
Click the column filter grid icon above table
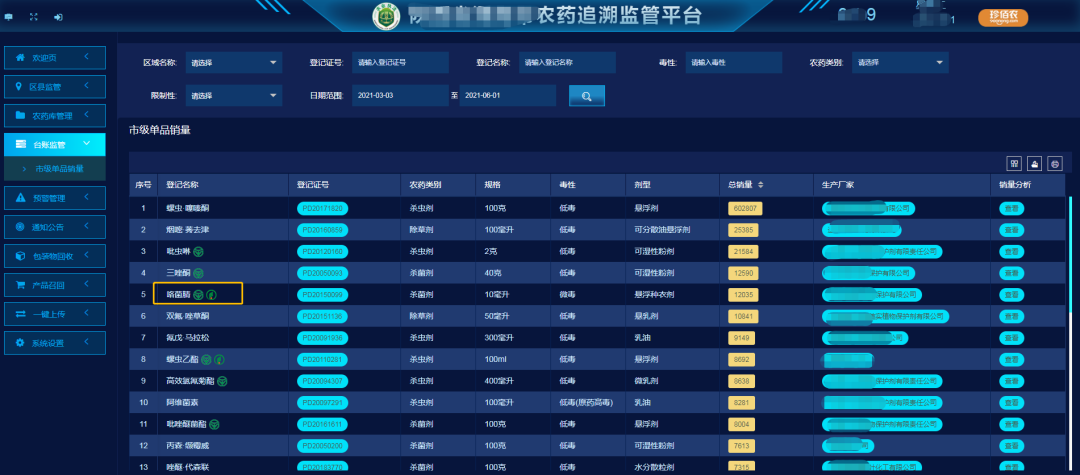[x=1013, y=164]
